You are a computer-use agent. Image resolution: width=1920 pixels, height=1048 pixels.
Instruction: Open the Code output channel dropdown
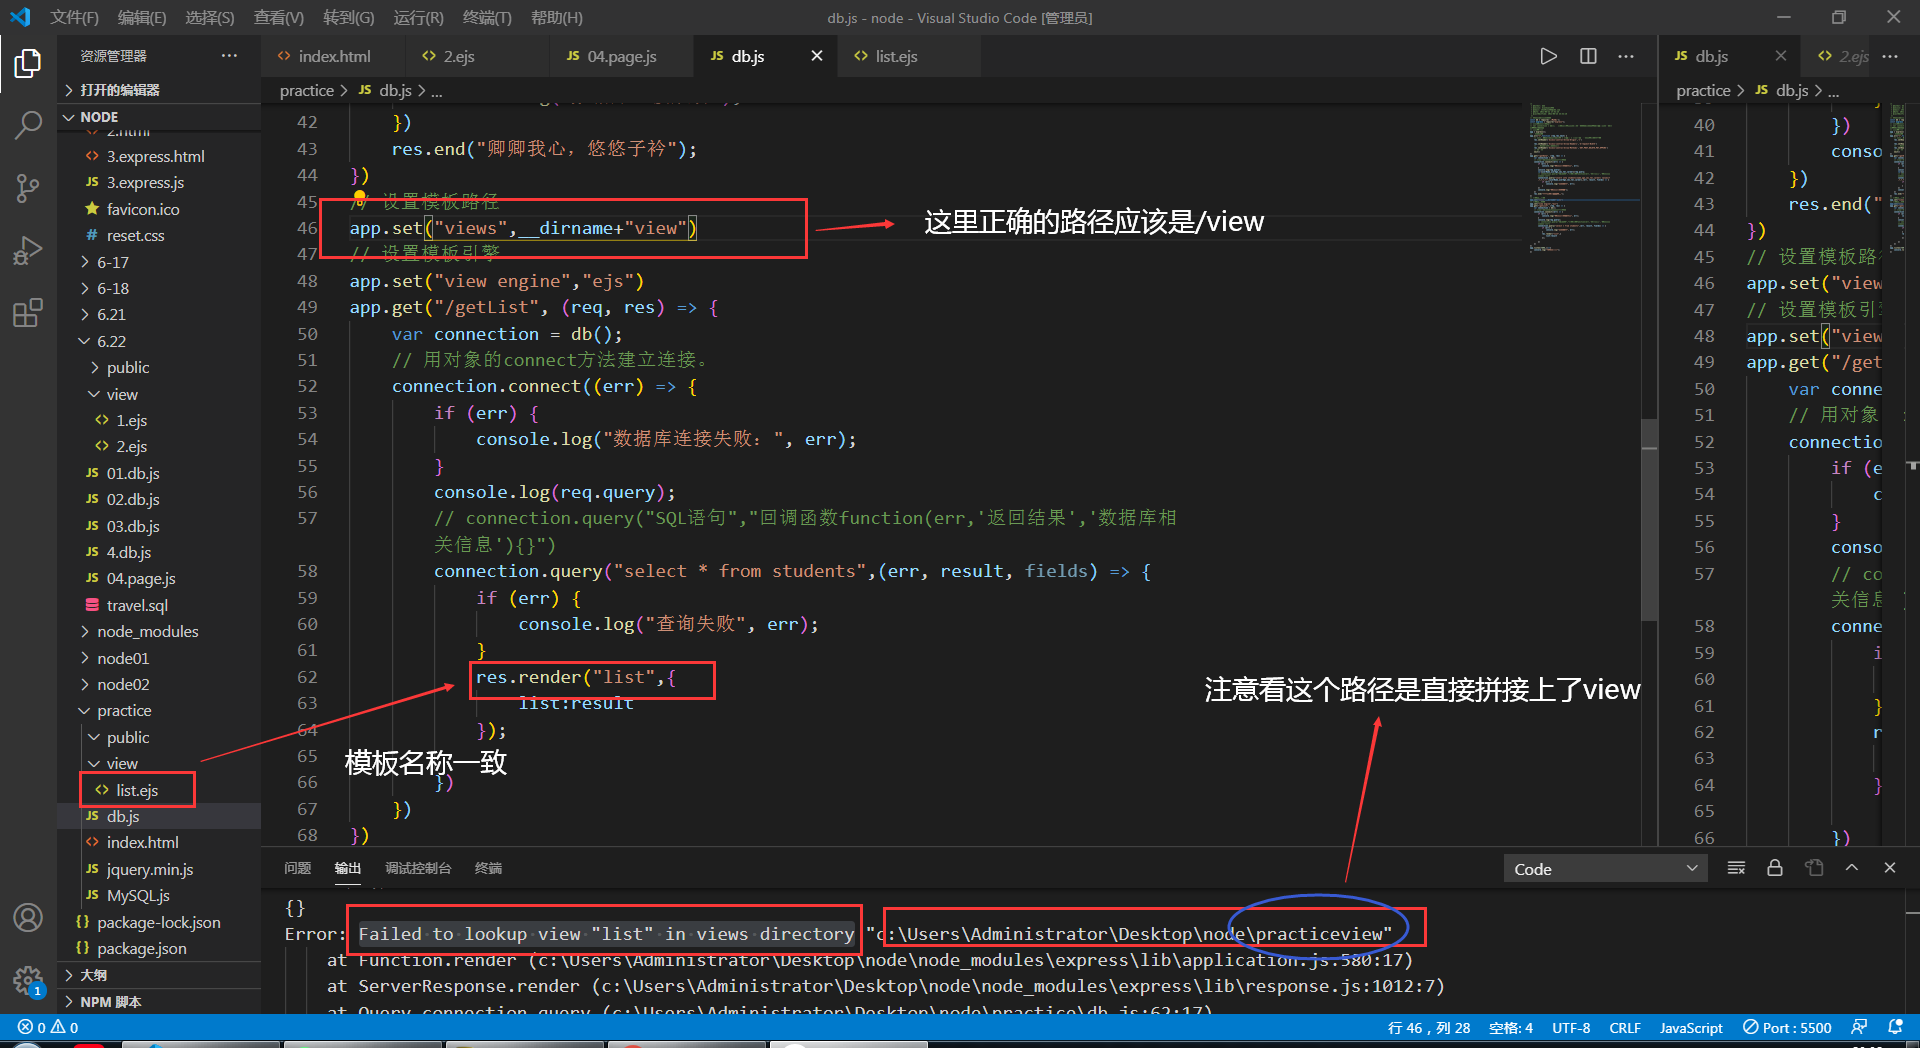[1604, 868]
